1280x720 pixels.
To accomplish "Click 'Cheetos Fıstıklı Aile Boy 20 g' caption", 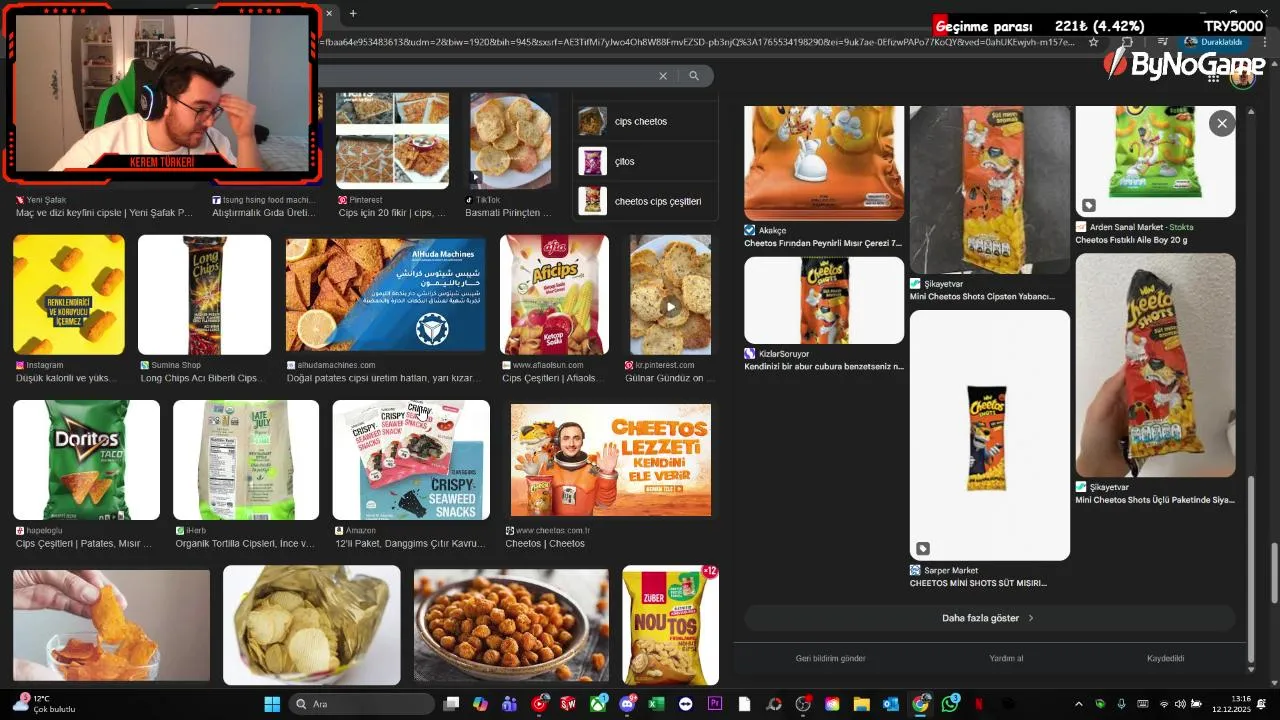I will 1131,240.
